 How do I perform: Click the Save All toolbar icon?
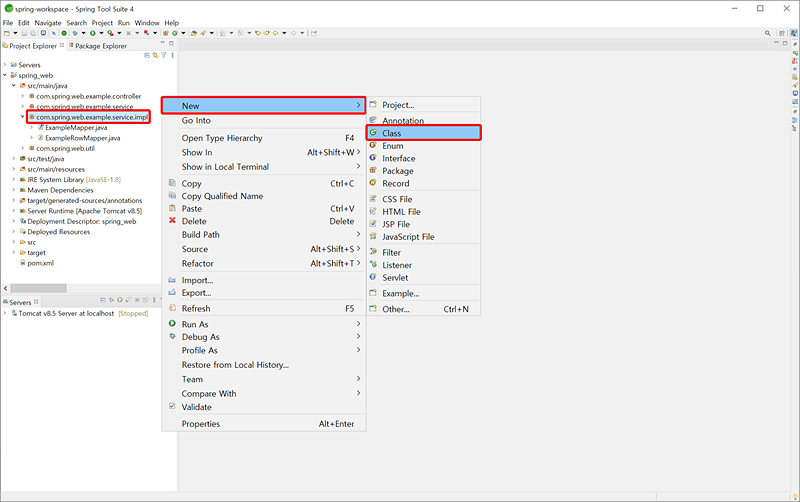click(x=33, y=33)
